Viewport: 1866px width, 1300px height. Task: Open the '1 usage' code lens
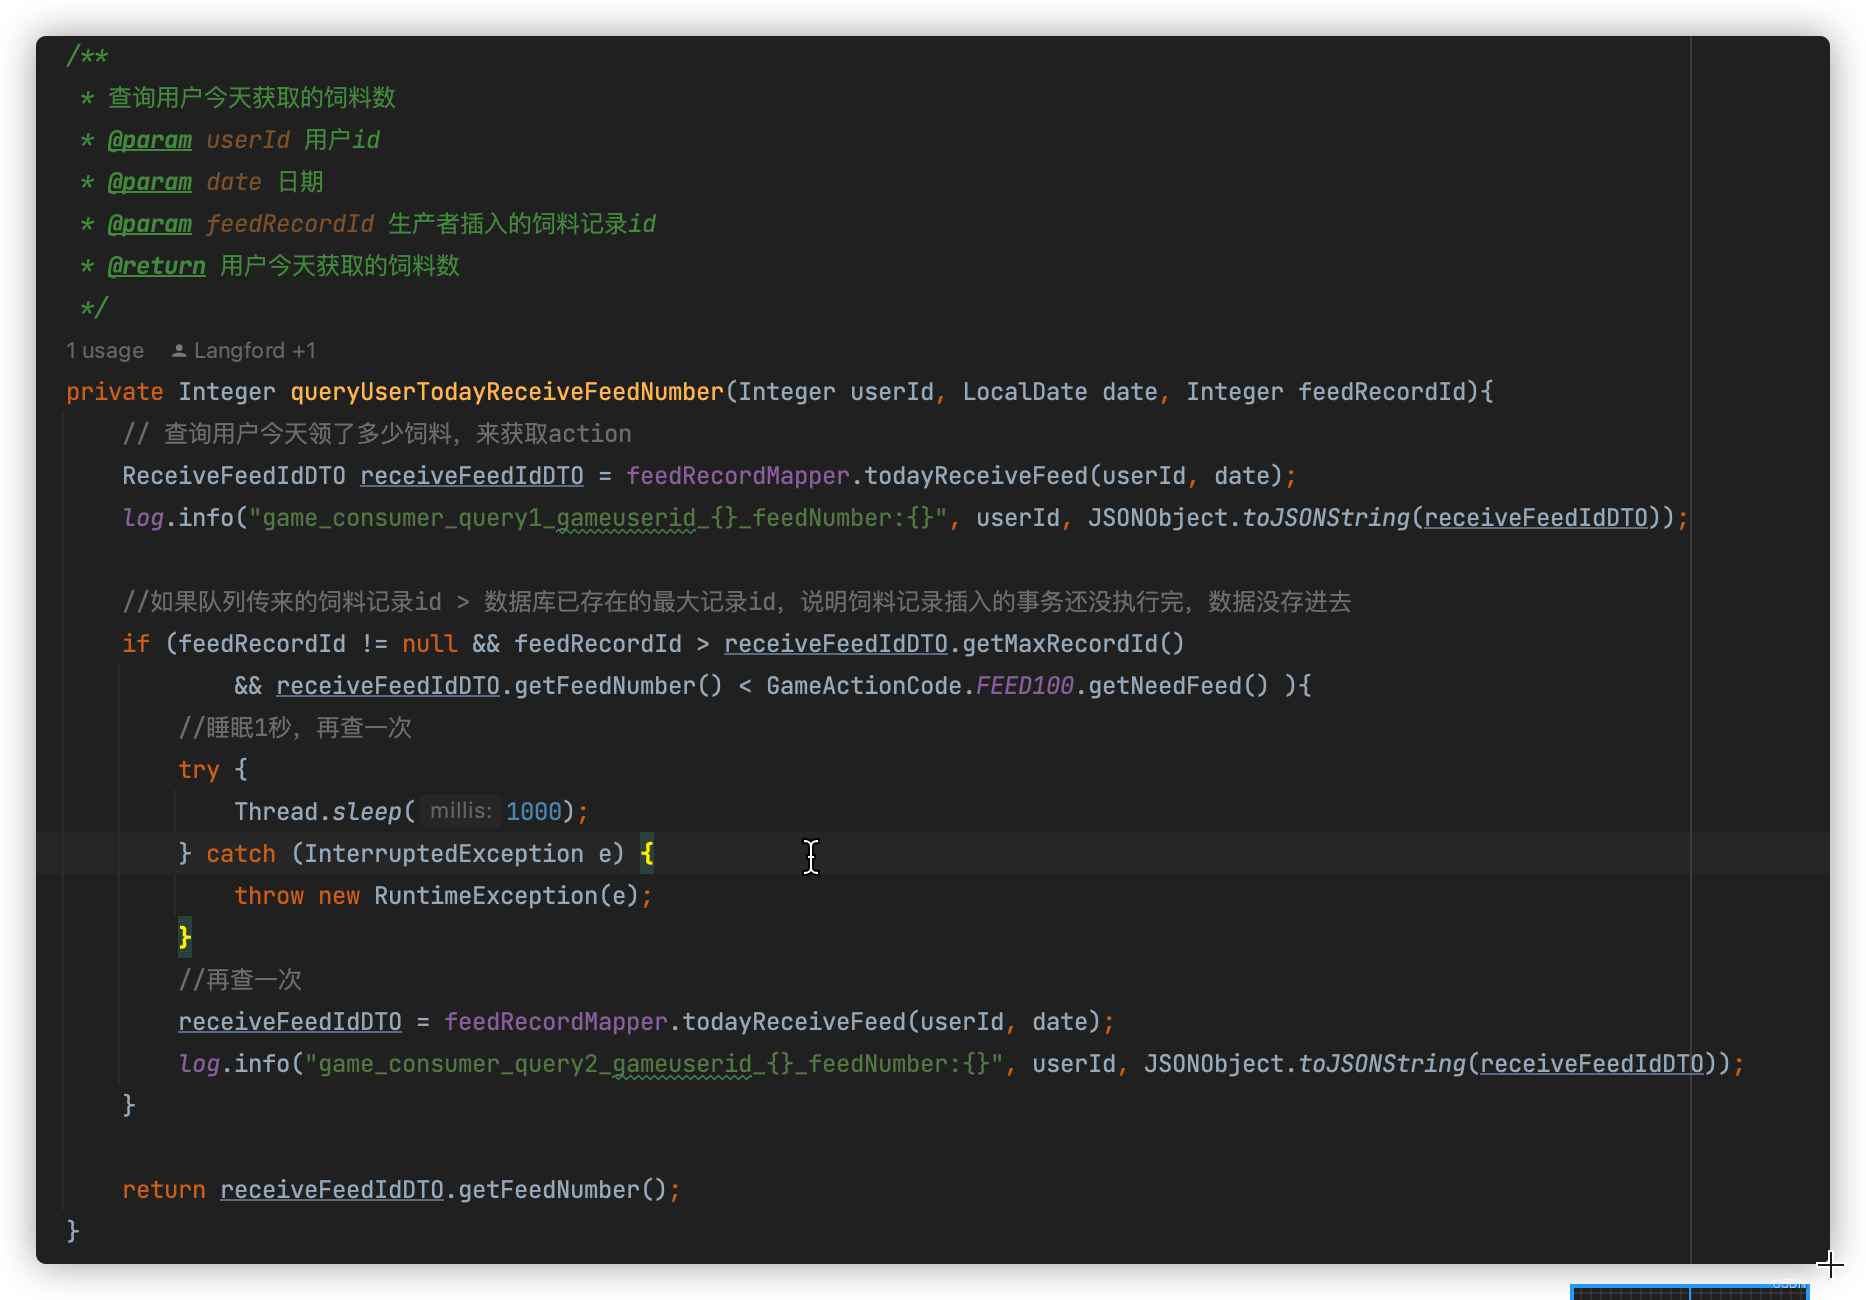click(105, 351)
